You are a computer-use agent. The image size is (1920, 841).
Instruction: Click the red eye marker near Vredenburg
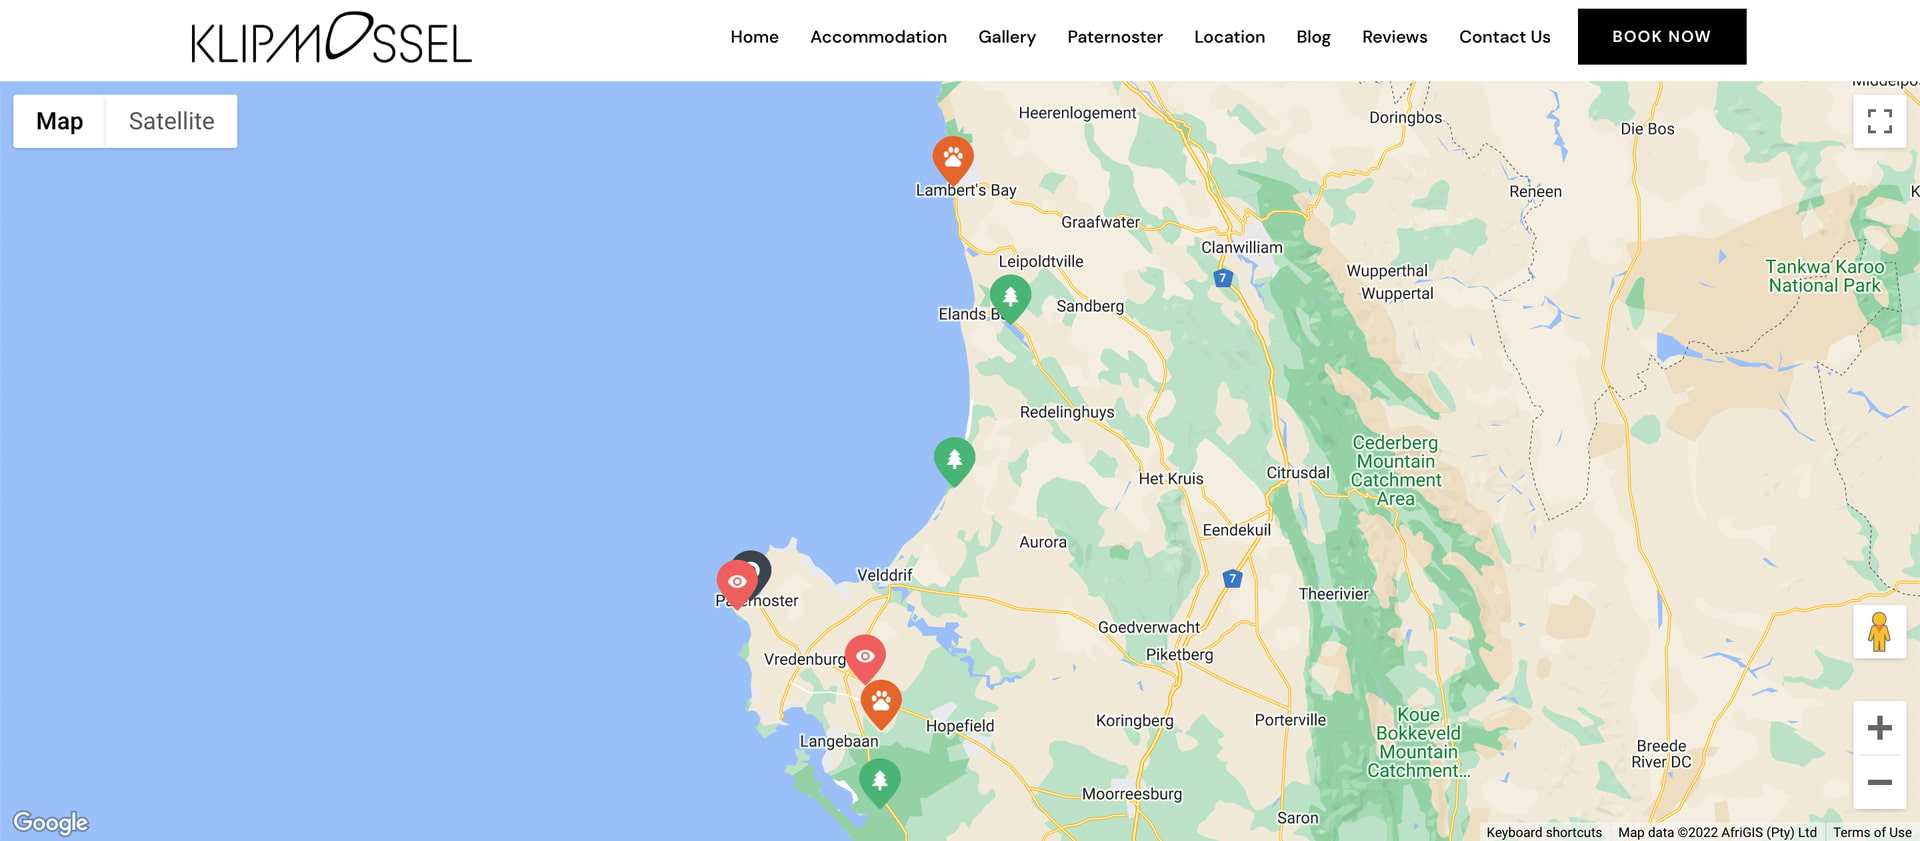point(865,657)
